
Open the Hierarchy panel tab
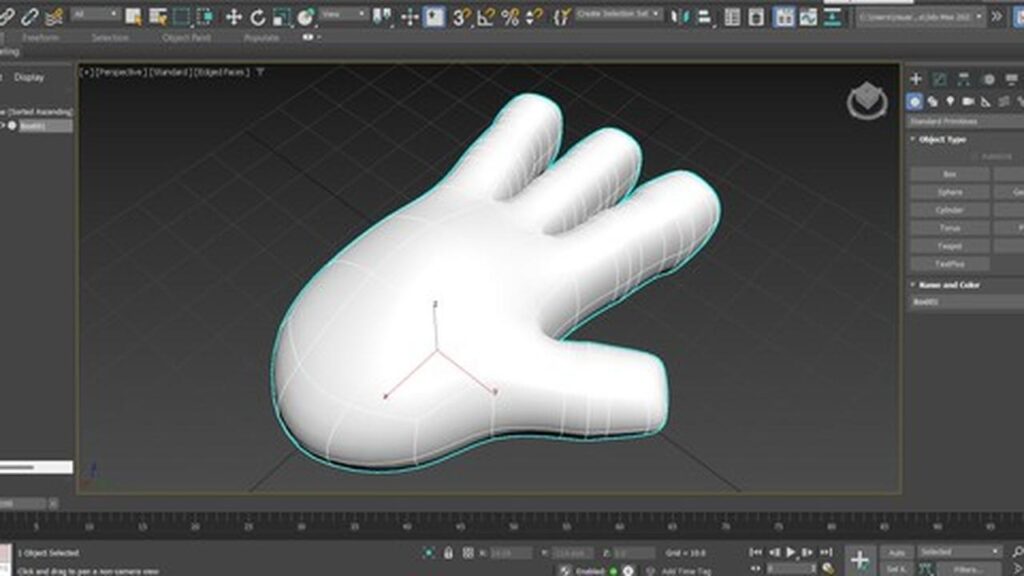coord(964,79)
